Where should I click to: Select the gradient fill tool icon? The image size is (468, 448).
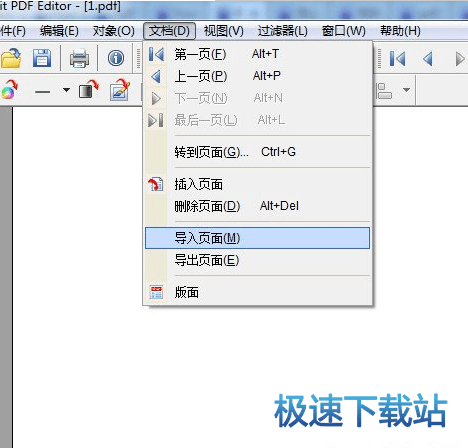pyautogui.click(x=88, y=89)
